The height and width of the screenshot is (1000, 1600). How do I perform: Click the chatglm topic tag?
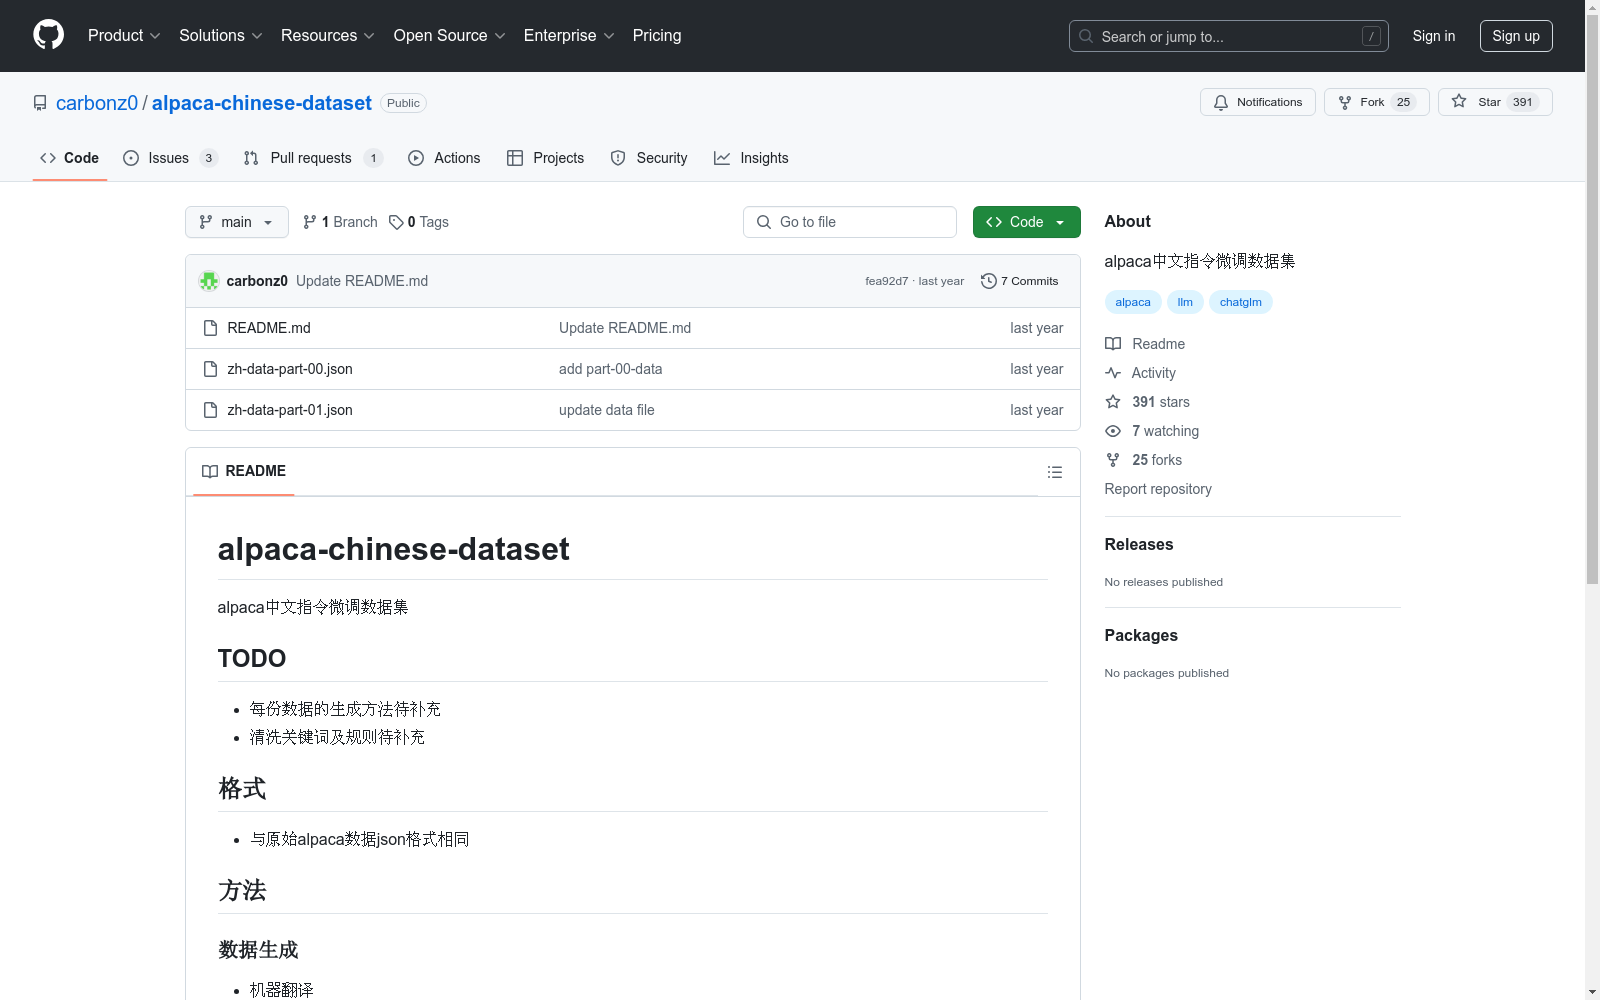1241,302
